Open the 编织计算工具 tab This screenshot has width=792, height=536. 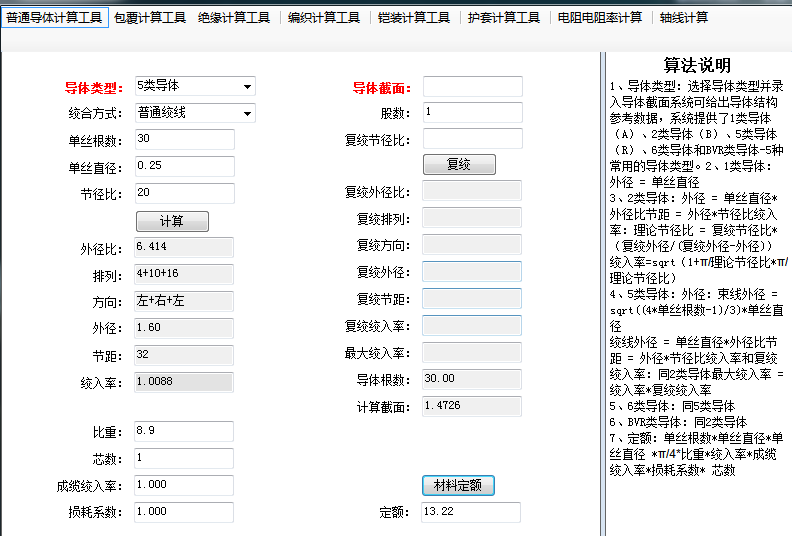pyautogui.click(x=323, y=18)
